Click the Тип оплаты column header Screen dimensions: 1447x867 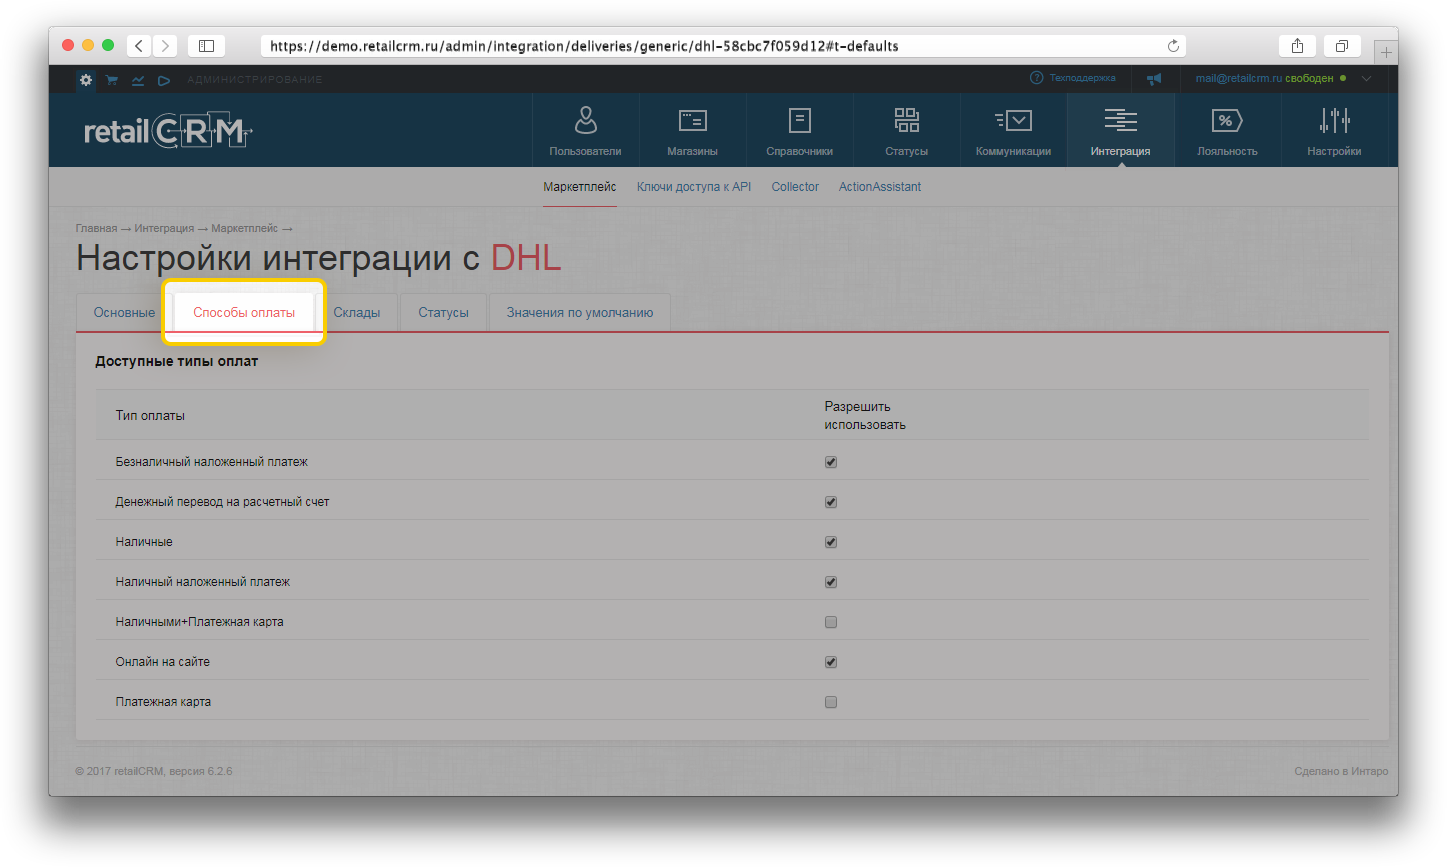tap(150, 416)
